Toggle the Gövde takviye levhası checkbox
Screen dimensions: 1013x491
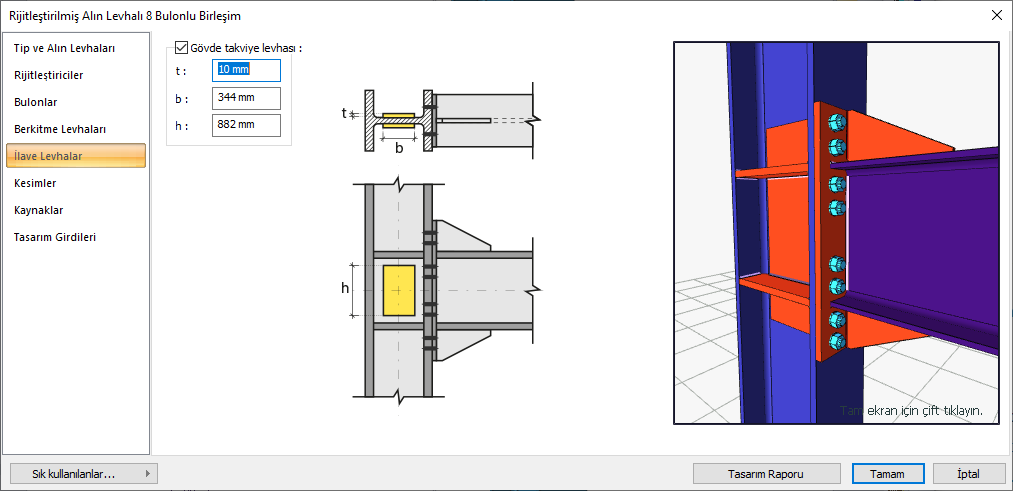[x=181, y=47]
